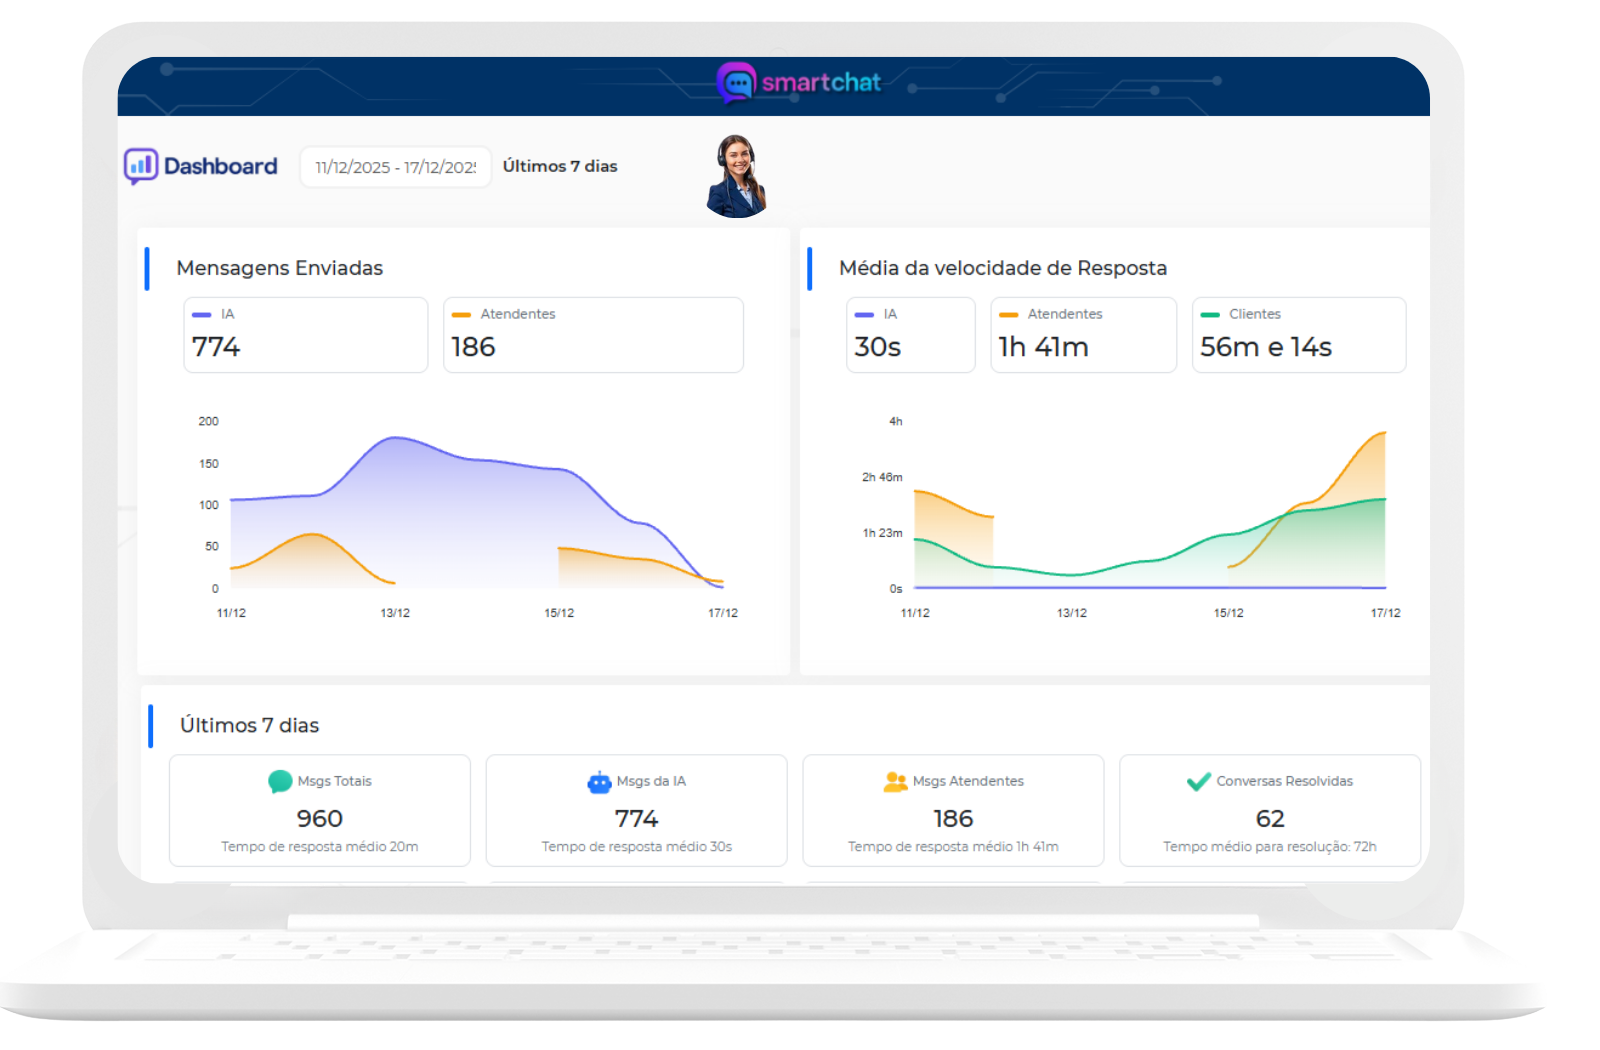
Task: Click the Média da velocidade de Resposta title
Action: [x=1003, y=268]
